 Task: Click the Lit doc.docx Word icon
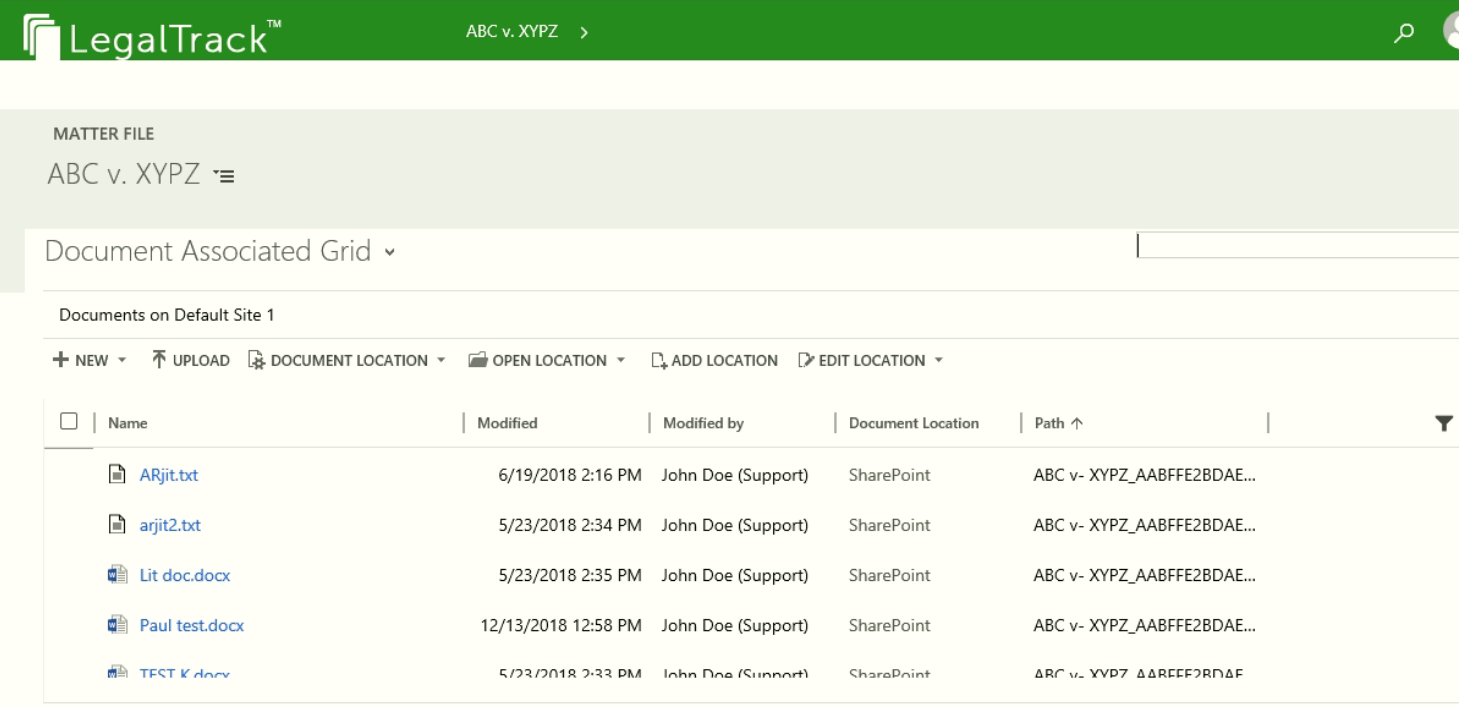click(x=117, y=575)
